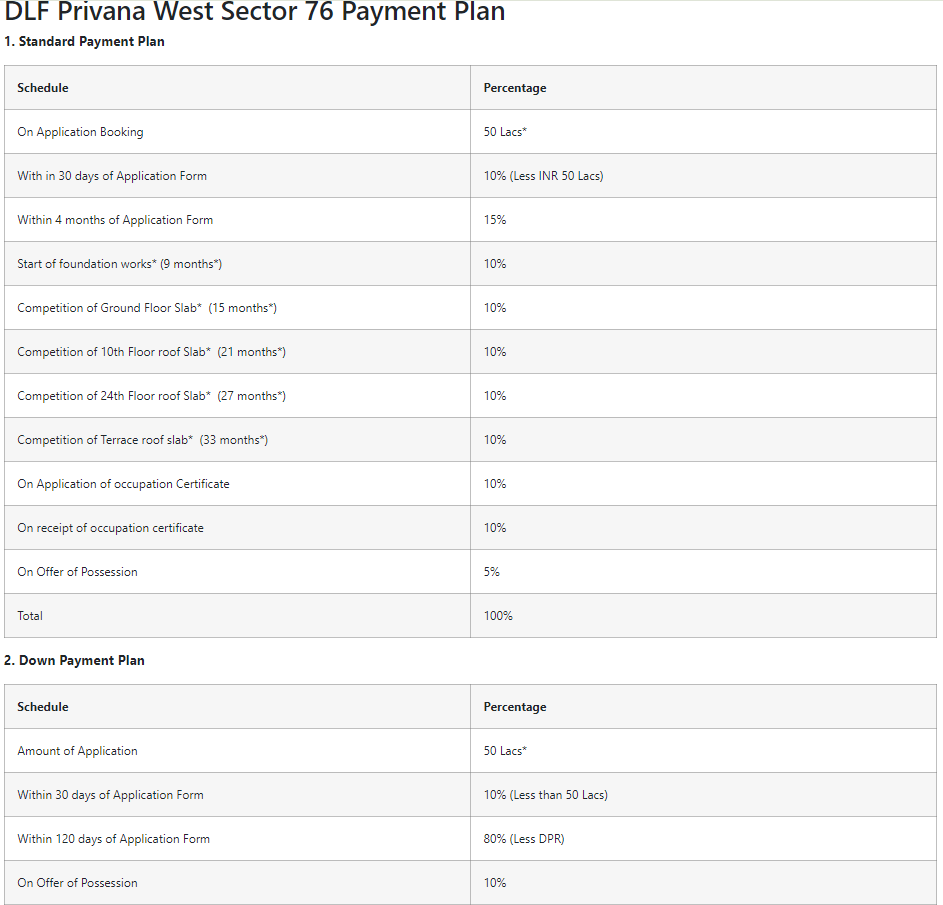
Task: Select Start of foundation works row
Action: (x=470, y=263)
